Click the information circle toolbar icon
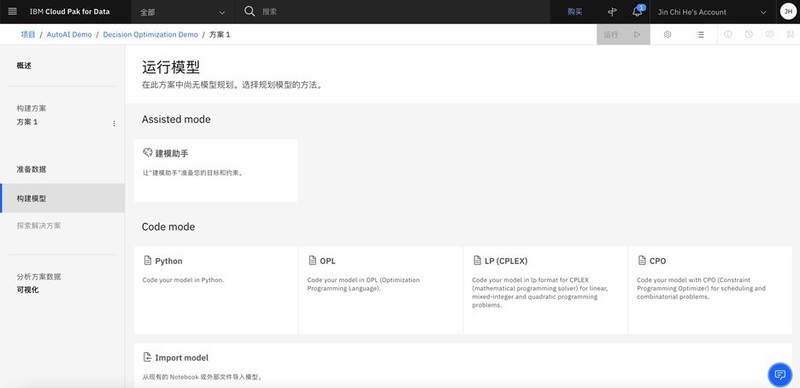 728,35
